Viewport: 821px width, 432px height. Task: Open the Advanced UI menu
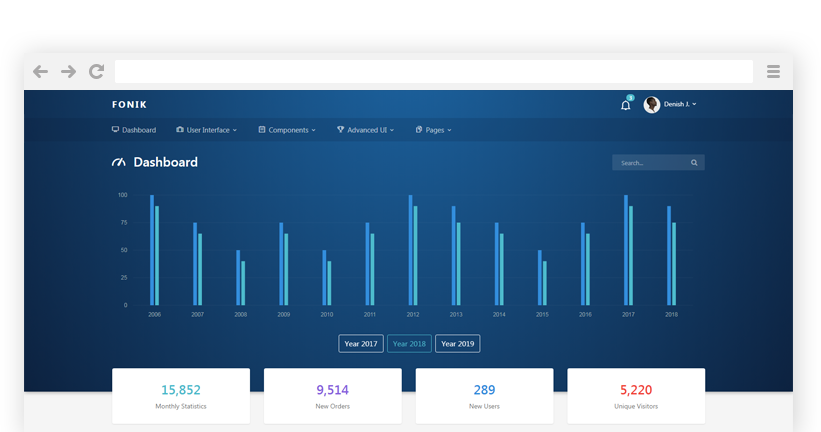tap(366, 130)
